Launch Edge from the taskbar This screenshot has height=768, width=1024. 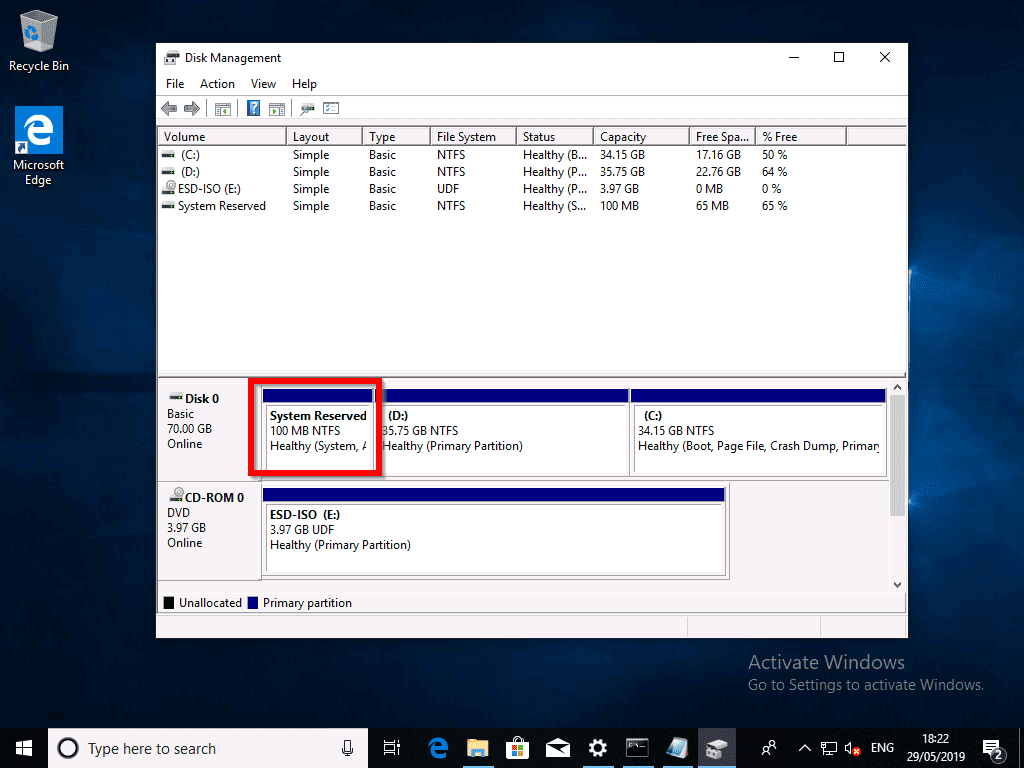(x=438, y=748)
